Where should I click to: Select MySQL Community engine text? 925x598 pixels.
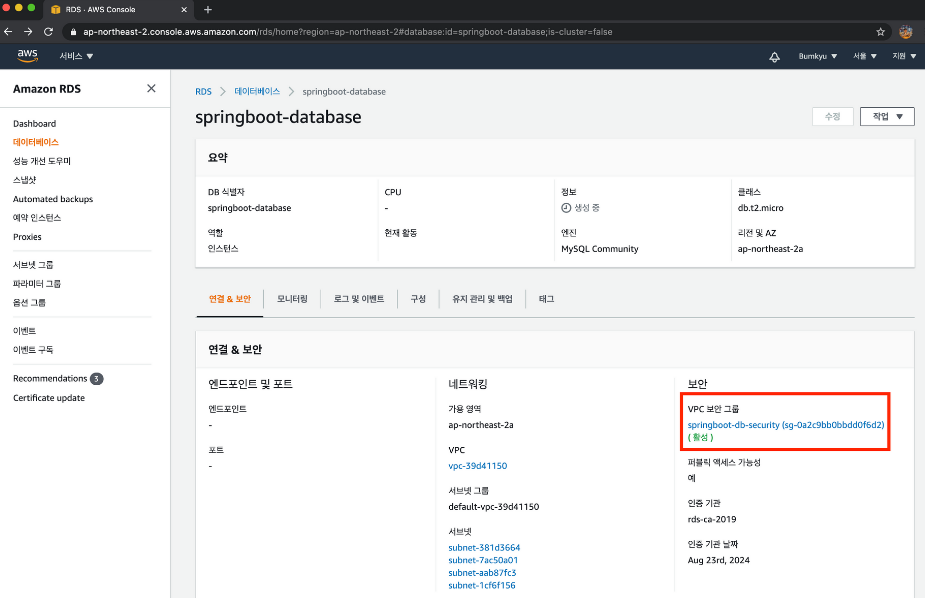(600, 249)
